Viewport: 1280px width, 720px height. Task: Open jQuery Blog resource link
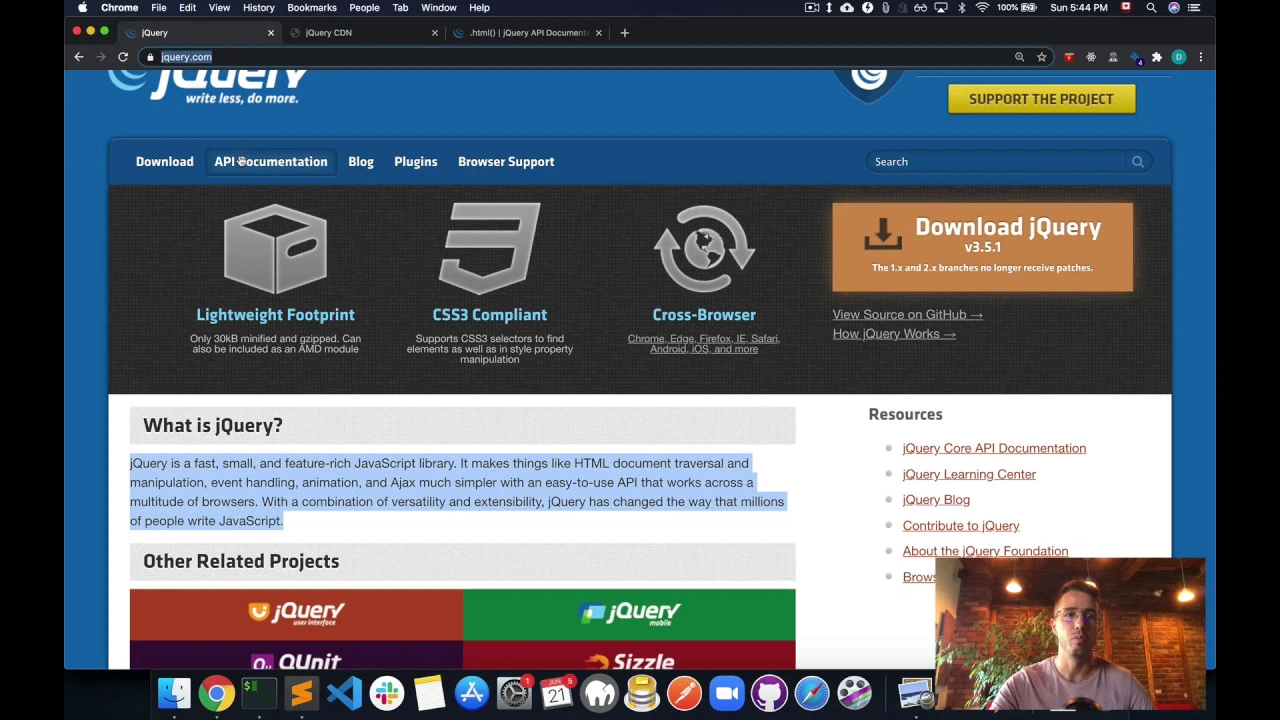coord(936,500)
